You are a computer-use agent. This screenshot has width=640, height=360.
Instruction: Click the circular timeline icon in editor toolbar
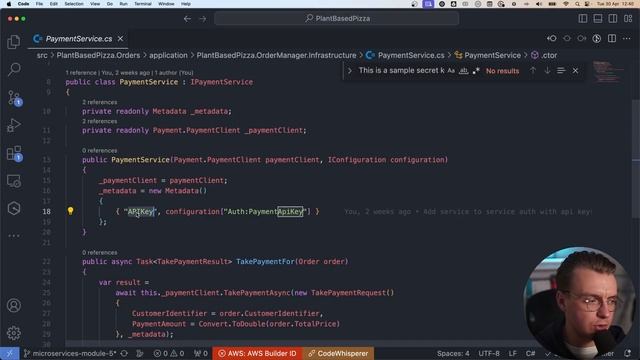click(x=597, y=38)
